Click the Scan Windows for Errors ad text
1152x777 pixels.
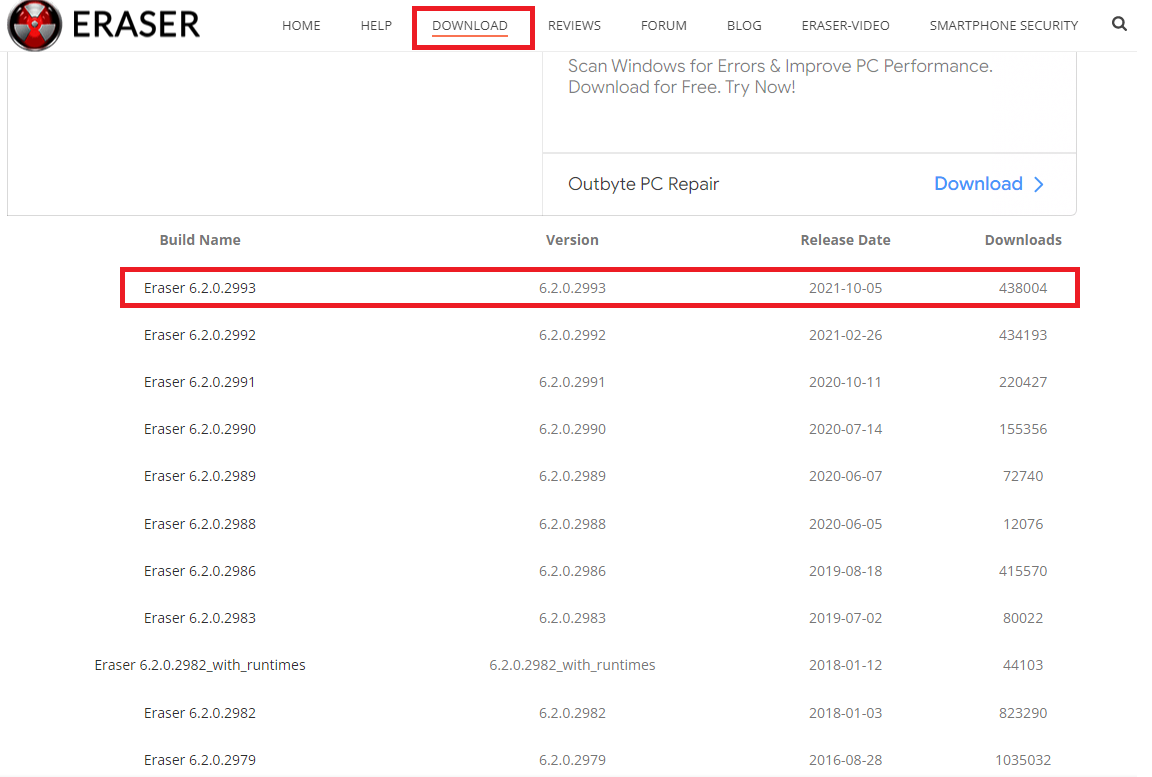tap(780, 76)
